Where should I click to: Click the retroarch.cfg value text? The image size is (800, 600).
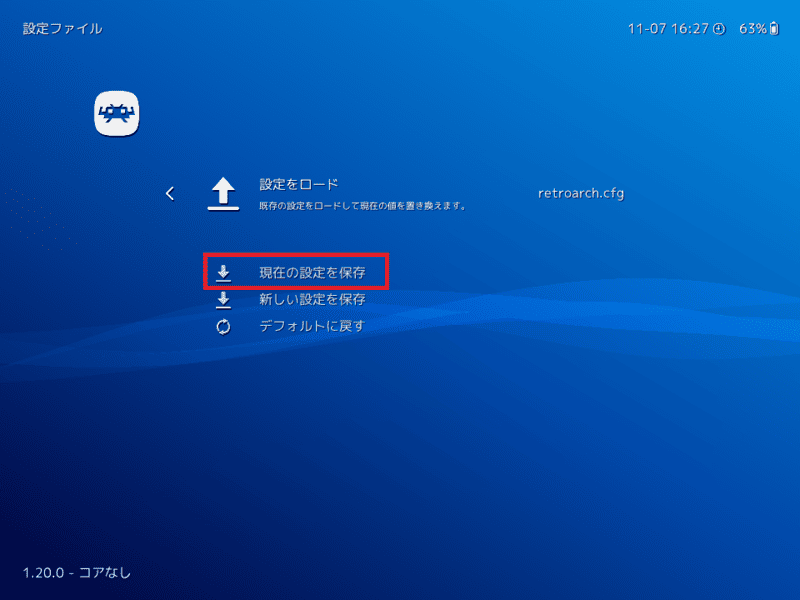pos(581,193)
